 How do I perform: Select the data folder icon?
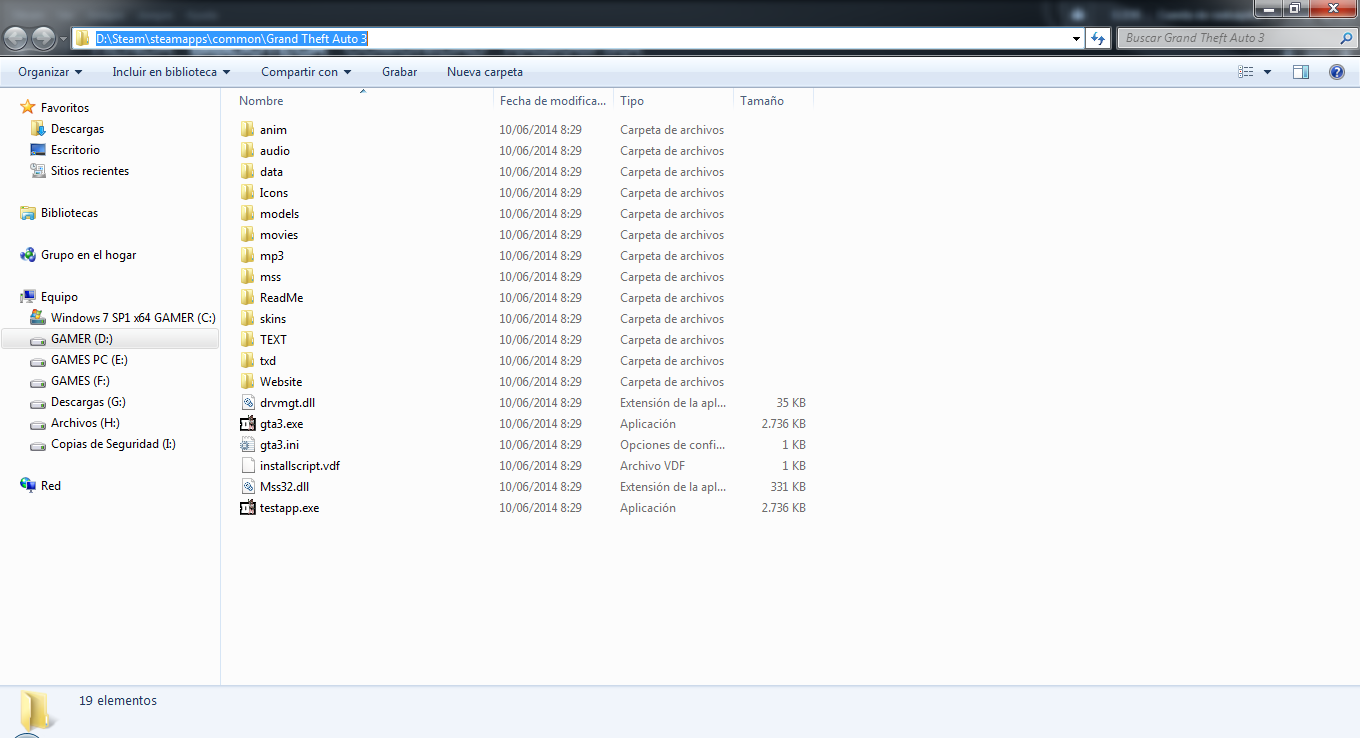(x=248, y=172)
